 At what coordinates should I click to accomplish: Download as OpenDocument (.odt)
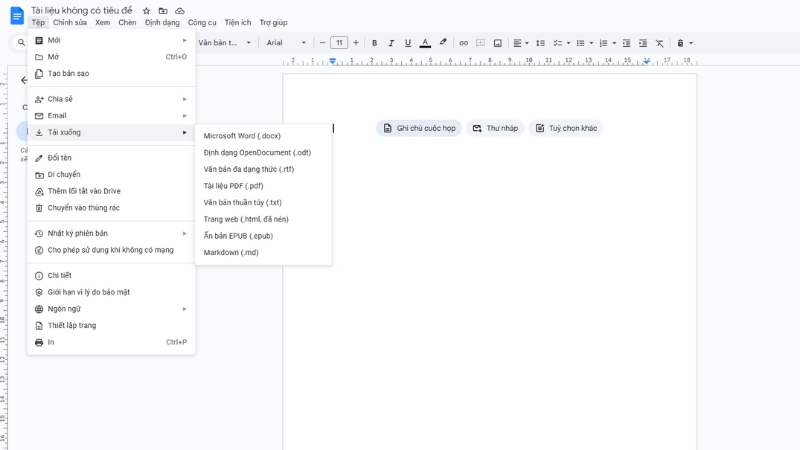[263, 153]
